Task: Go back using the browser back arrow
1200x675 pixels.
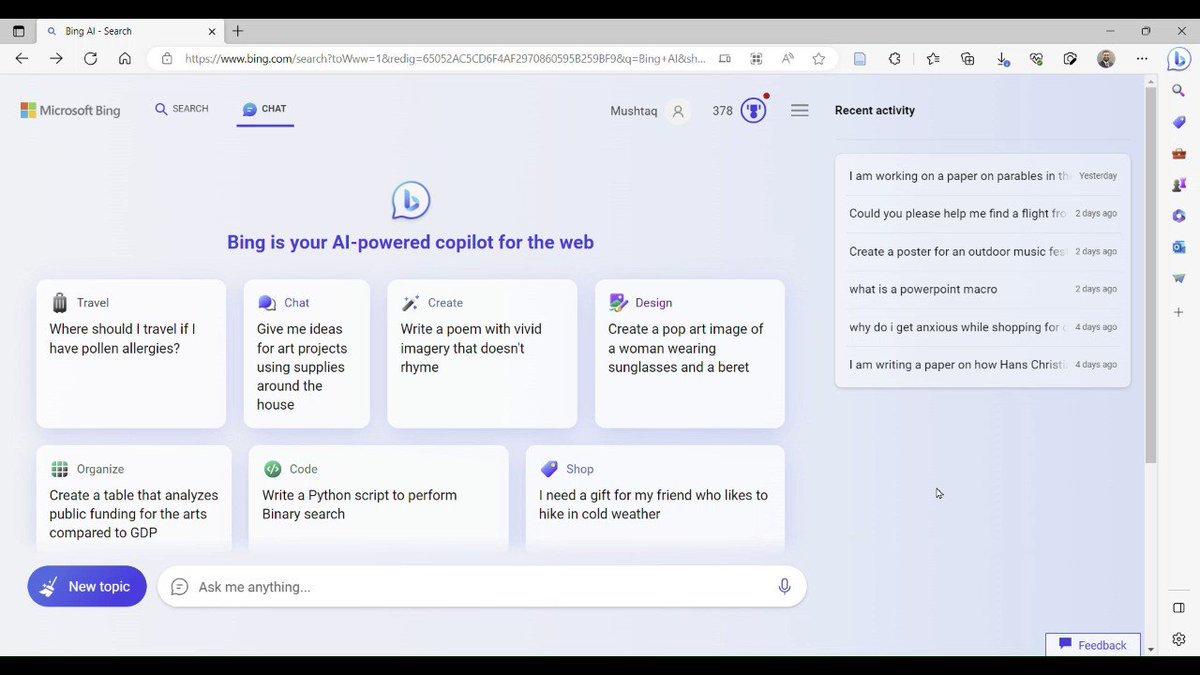Action: (22, 59)
